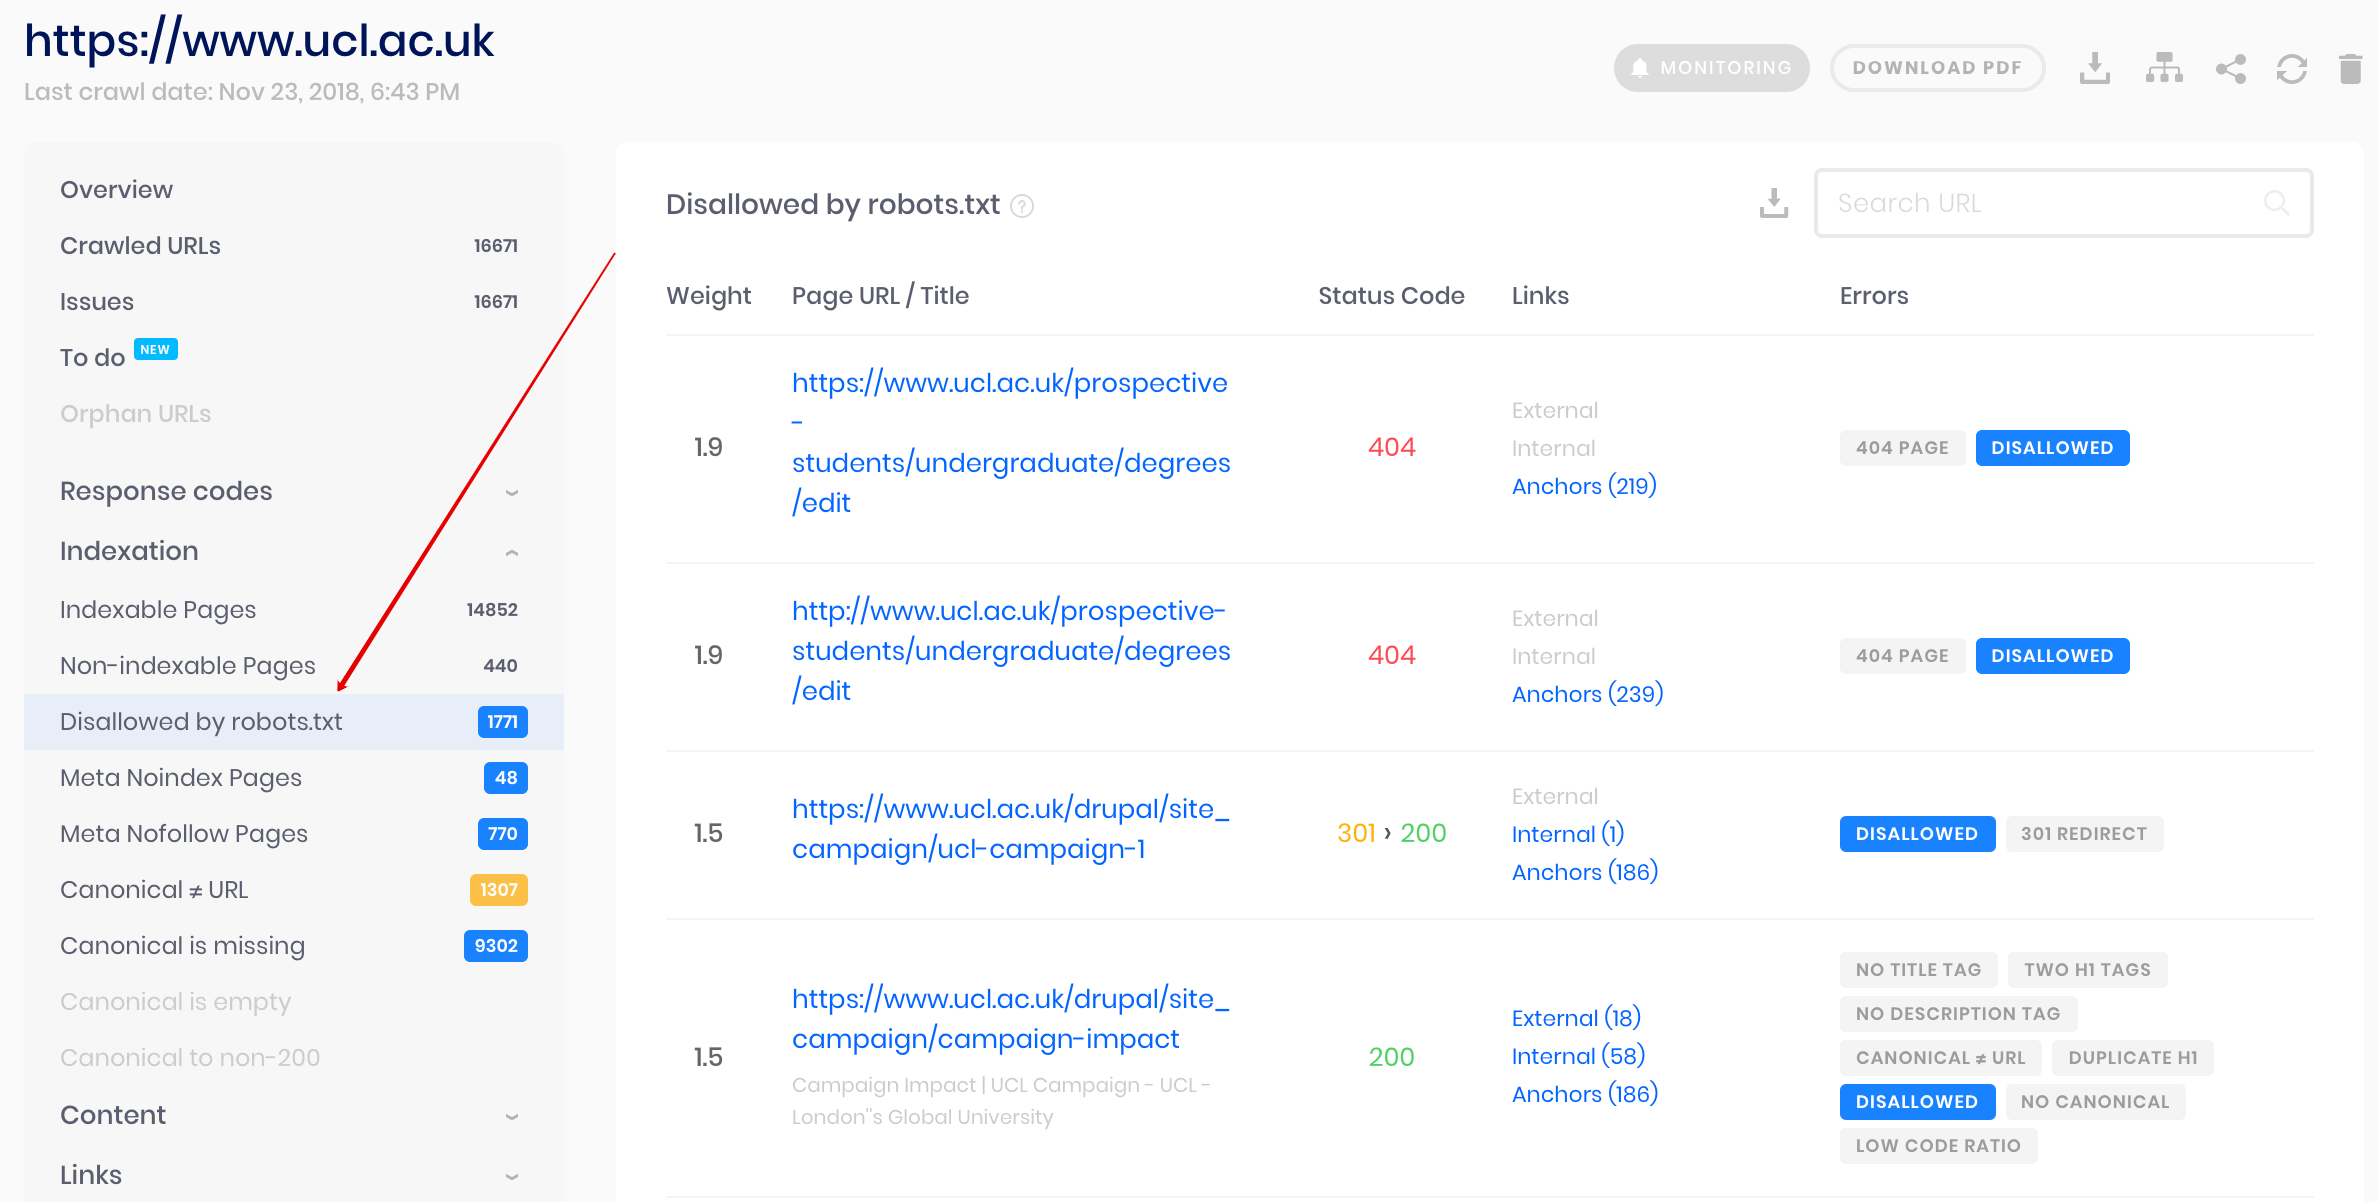Select the Crawled URLs menu item
This screenshot has height=1202, width=2378.
click(139, 244)
